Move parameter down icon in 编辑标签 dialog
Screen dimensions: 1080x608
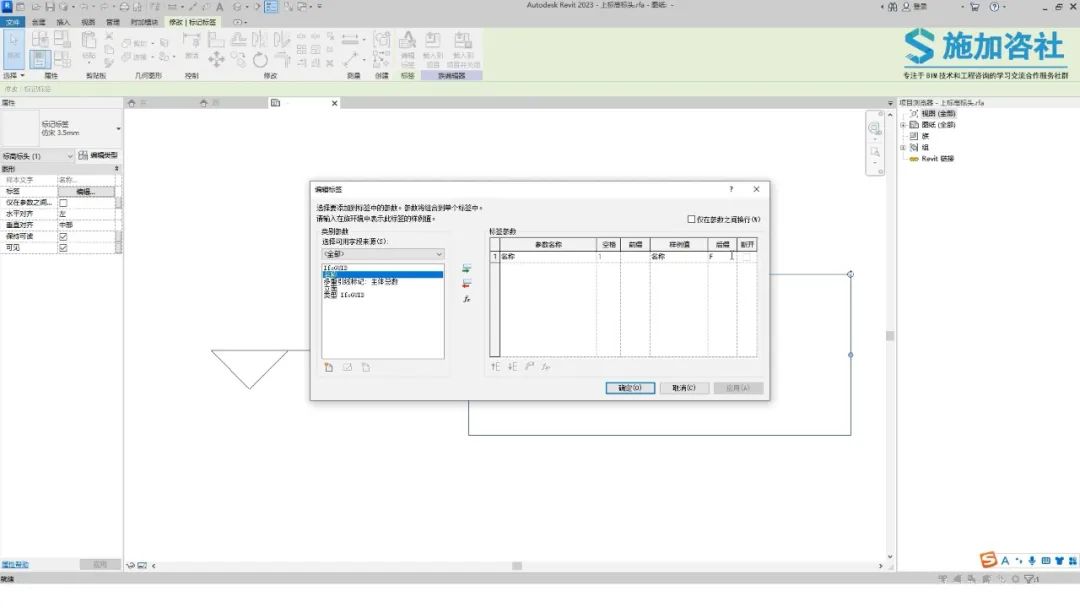coord(512,367)
